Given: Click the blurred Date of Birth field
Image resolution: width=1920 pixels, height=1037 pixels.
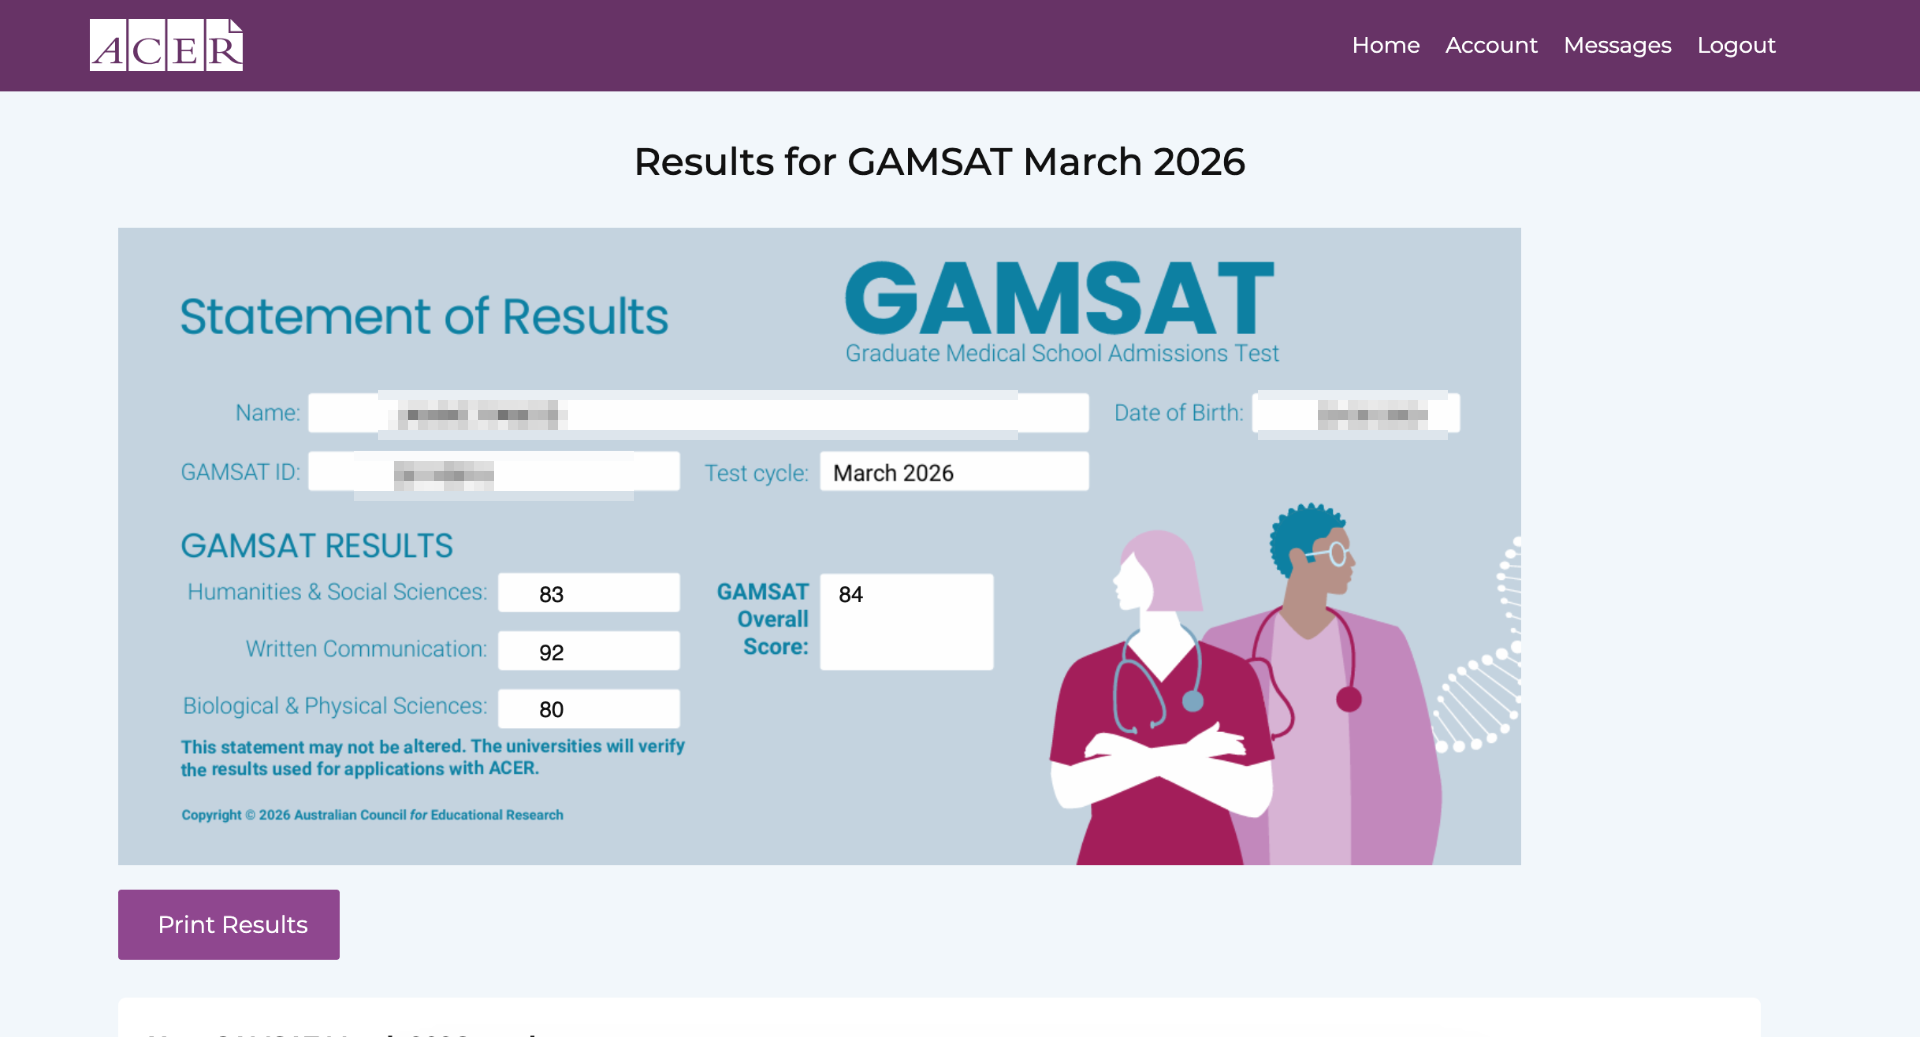Looking at the screenshot, I should pos(1356,413).
